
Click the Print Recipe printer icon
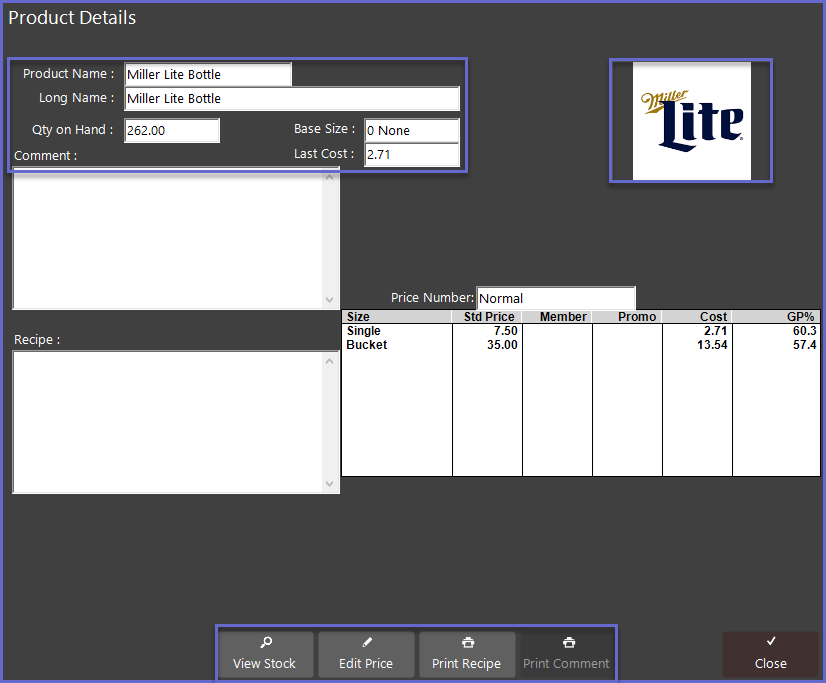tap(467, 643)
